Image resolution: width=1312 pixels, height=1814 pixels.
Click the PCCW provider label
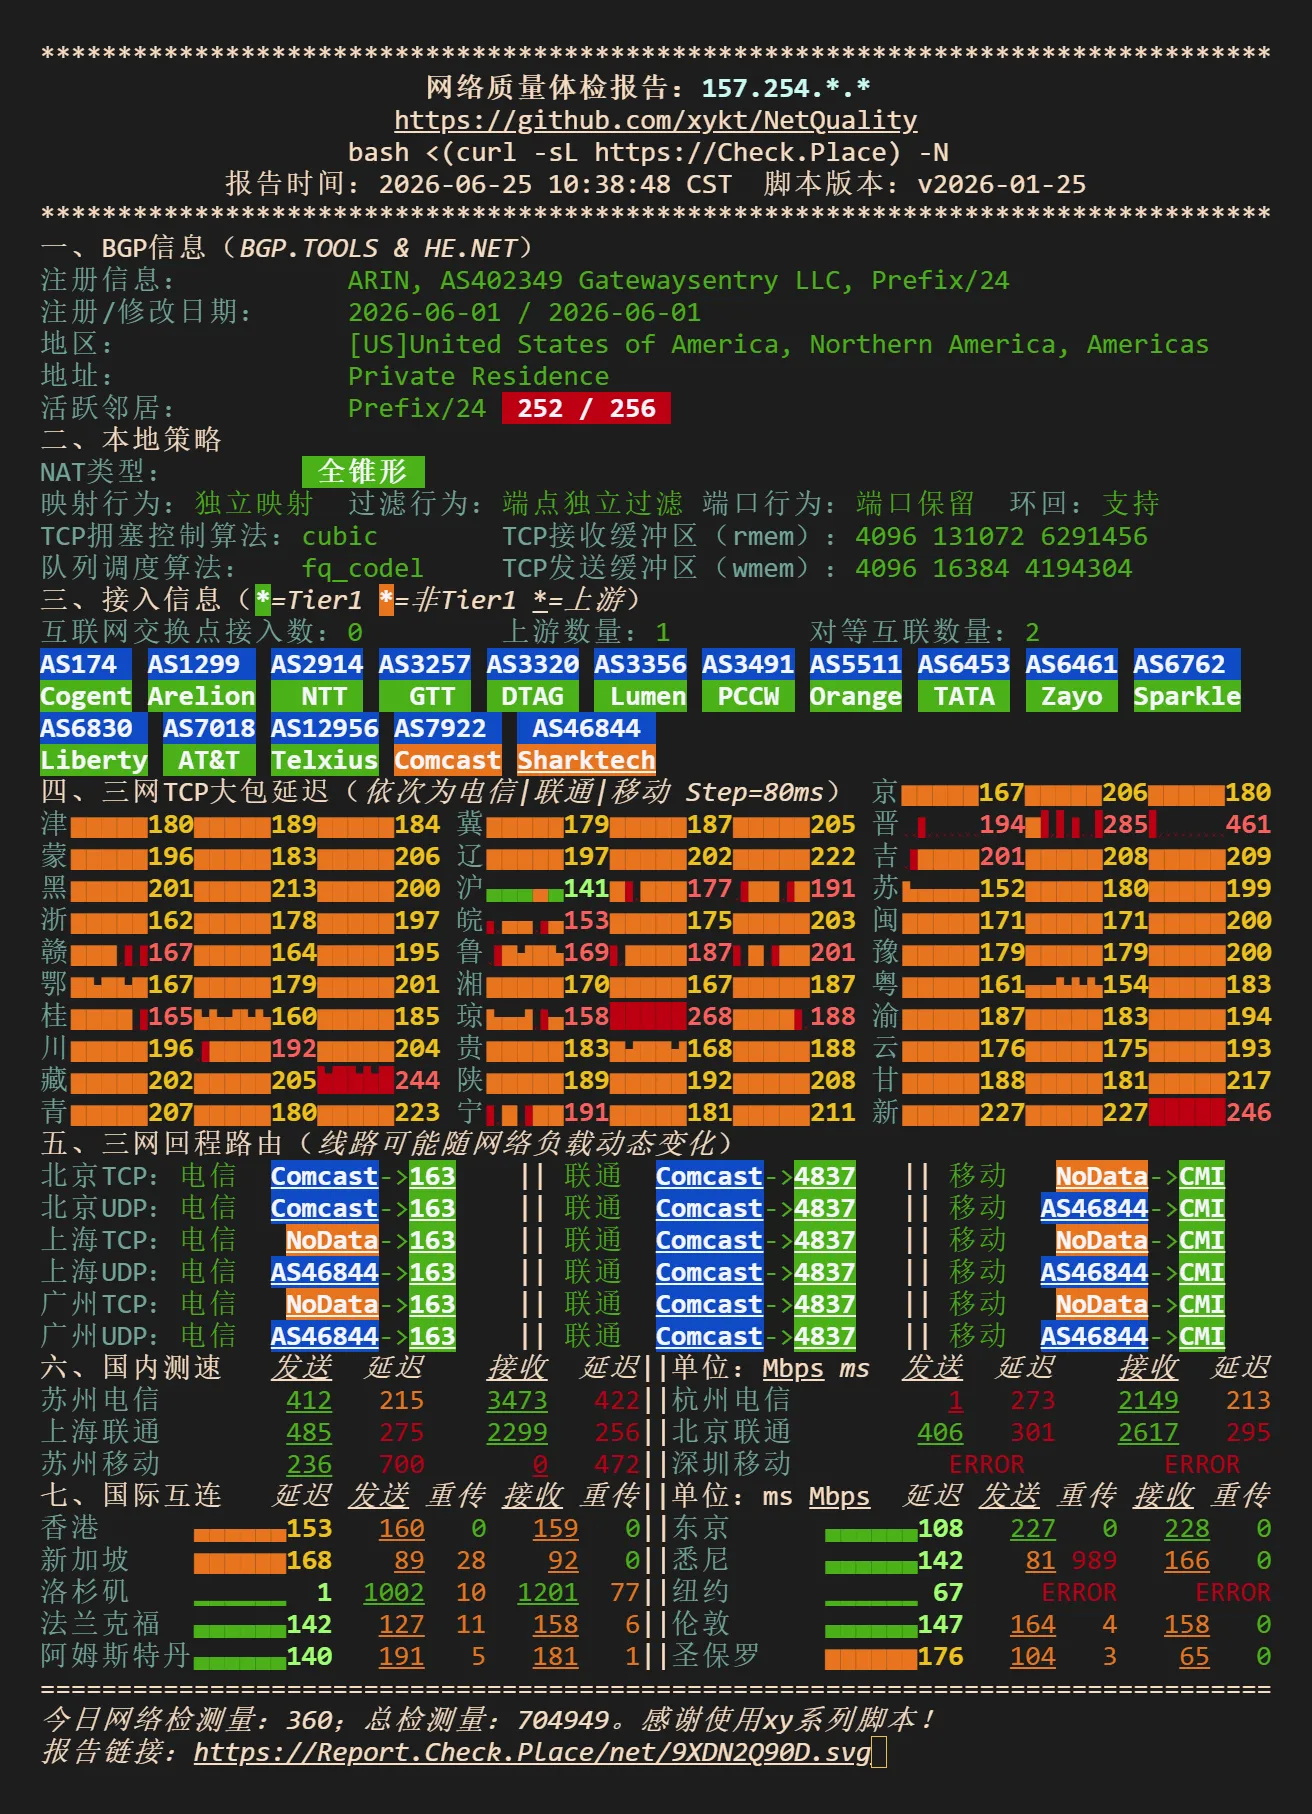click(x=748, y=696)
